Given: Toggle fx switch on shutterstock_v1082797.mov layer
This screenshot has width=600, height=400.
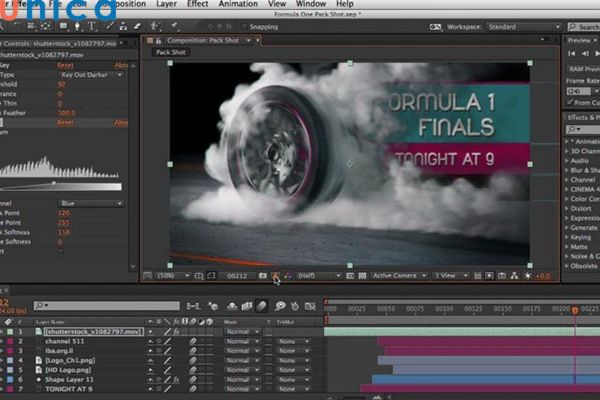Looking at the screenshot, I should (x=176, y=331).
